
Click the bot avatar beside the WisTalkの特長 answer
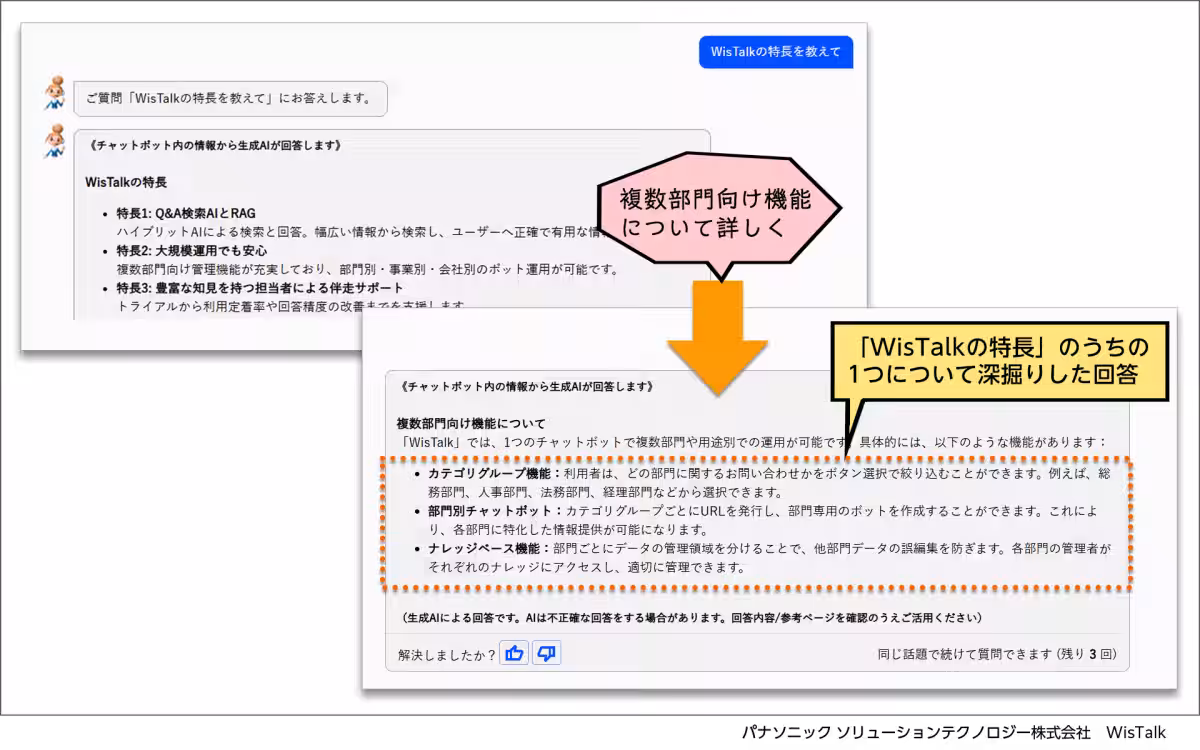tap(54, 141)
